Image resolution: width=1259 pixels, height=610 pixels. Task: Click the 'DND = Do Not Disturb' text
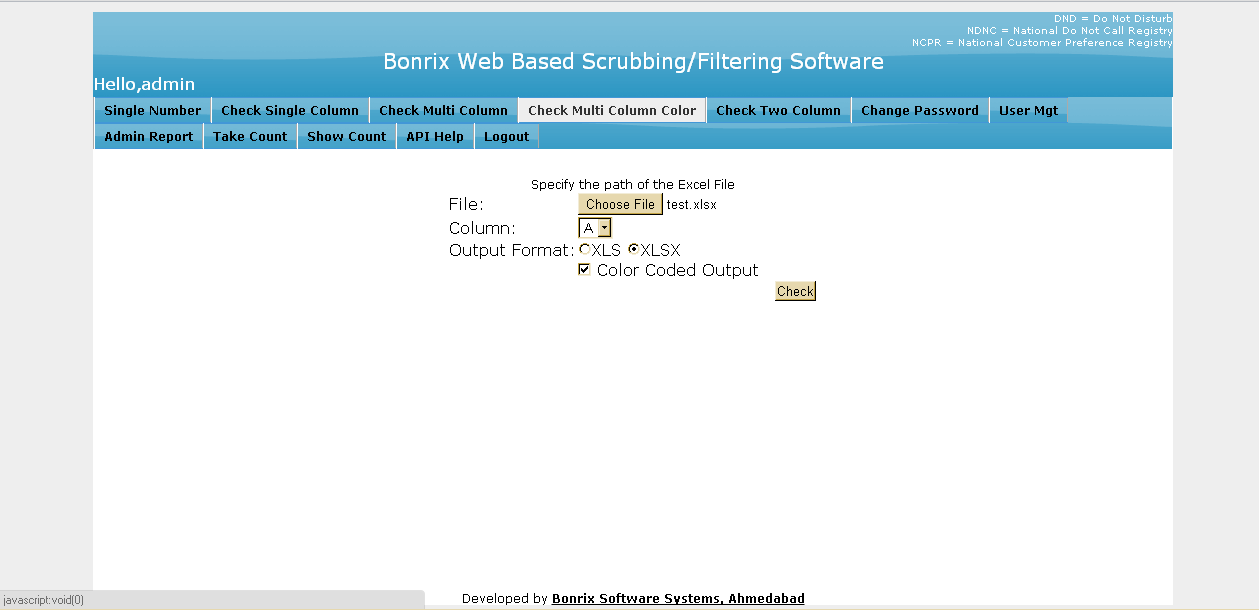pyautogui.click(x=1113, y=19)
